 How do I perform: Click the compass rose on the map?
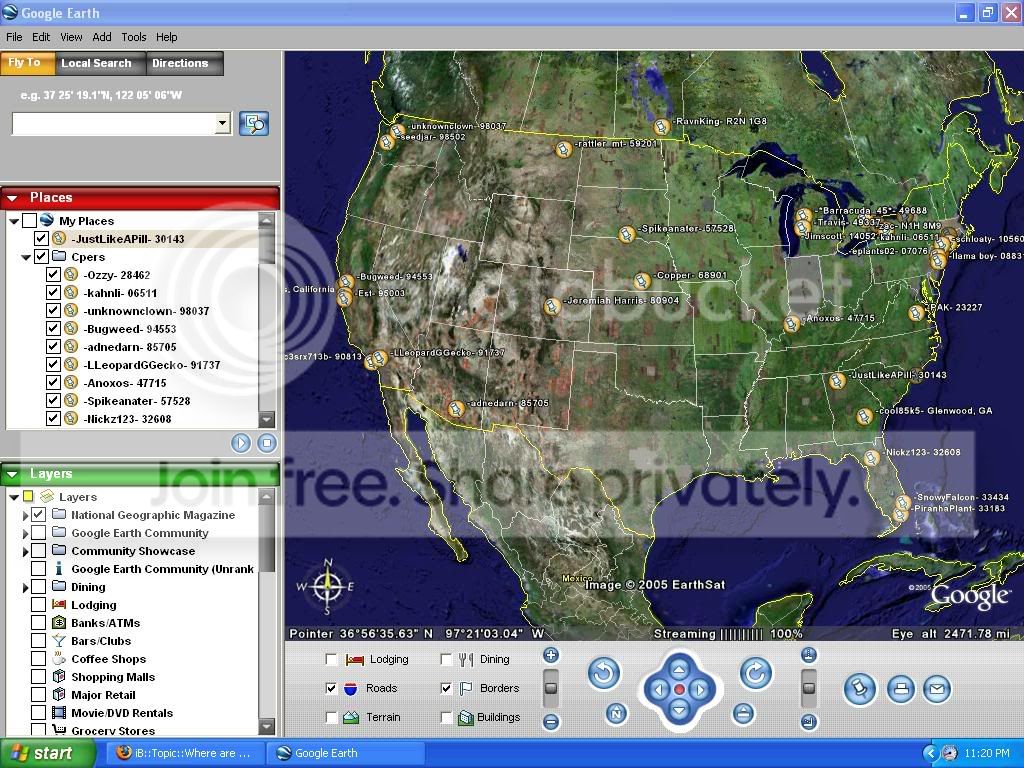(328, 586)
